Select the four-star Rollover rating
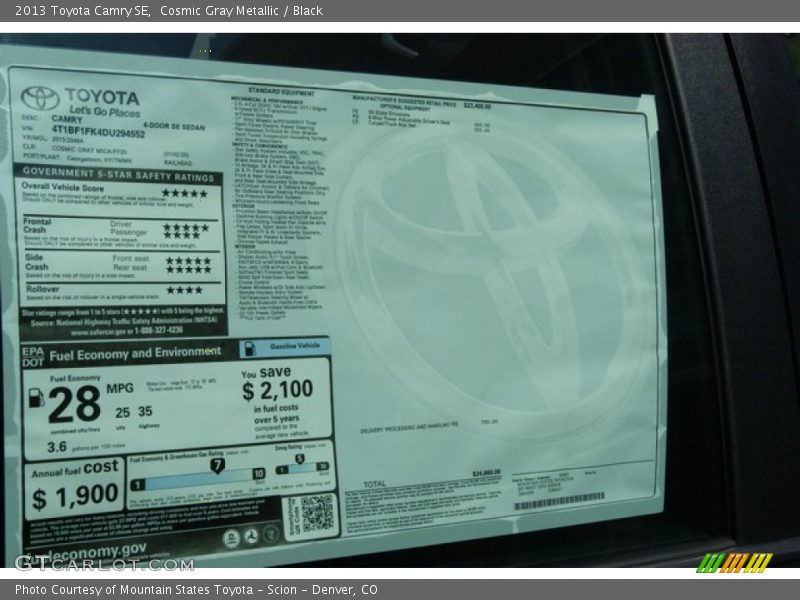The height and width of the screenshot is (600, 800). pos(186,292)
